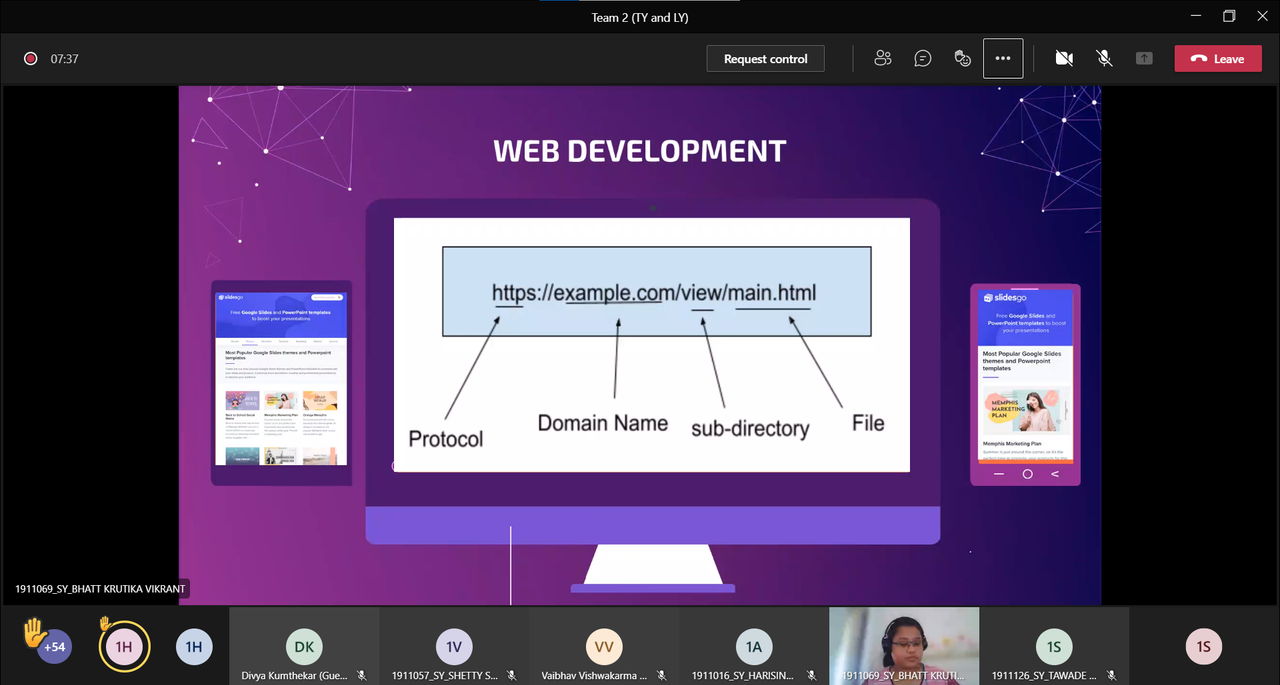Viewport: 1280px width, 685px height.
Task: Open raise hand reactions menu
Action: (x=963, y=59)
